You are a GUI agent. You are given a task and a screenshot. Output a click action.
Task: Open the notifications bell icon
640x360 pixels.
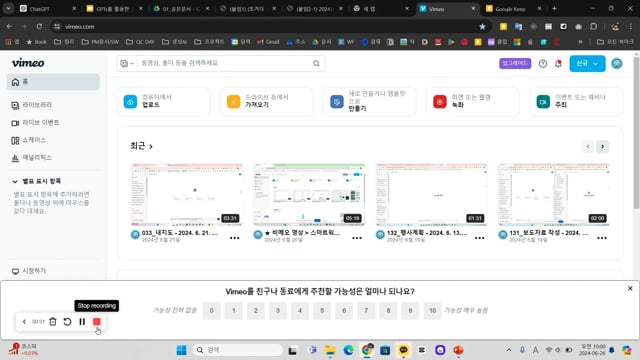pyautogui.click(x=558, y=64)
